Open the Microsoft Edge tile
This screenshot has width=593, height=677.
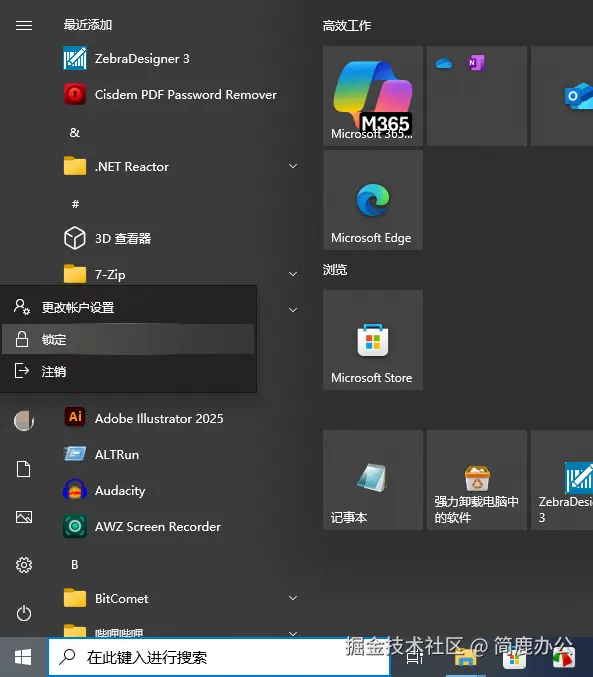pos(373,200)
